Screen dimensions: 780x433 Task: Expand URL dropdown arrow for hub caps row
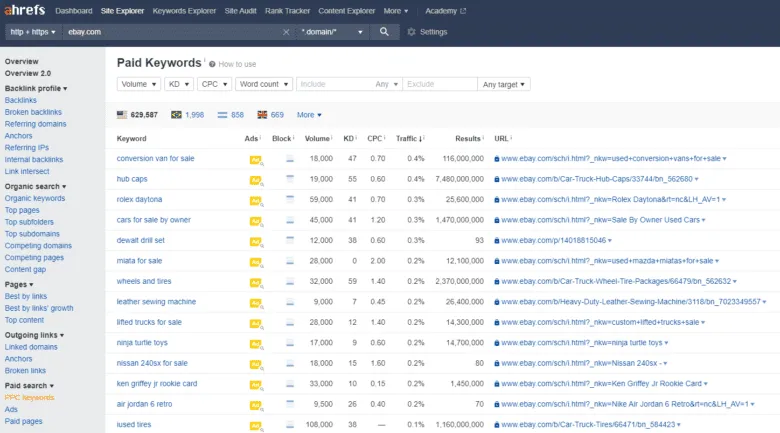(696, 179)
